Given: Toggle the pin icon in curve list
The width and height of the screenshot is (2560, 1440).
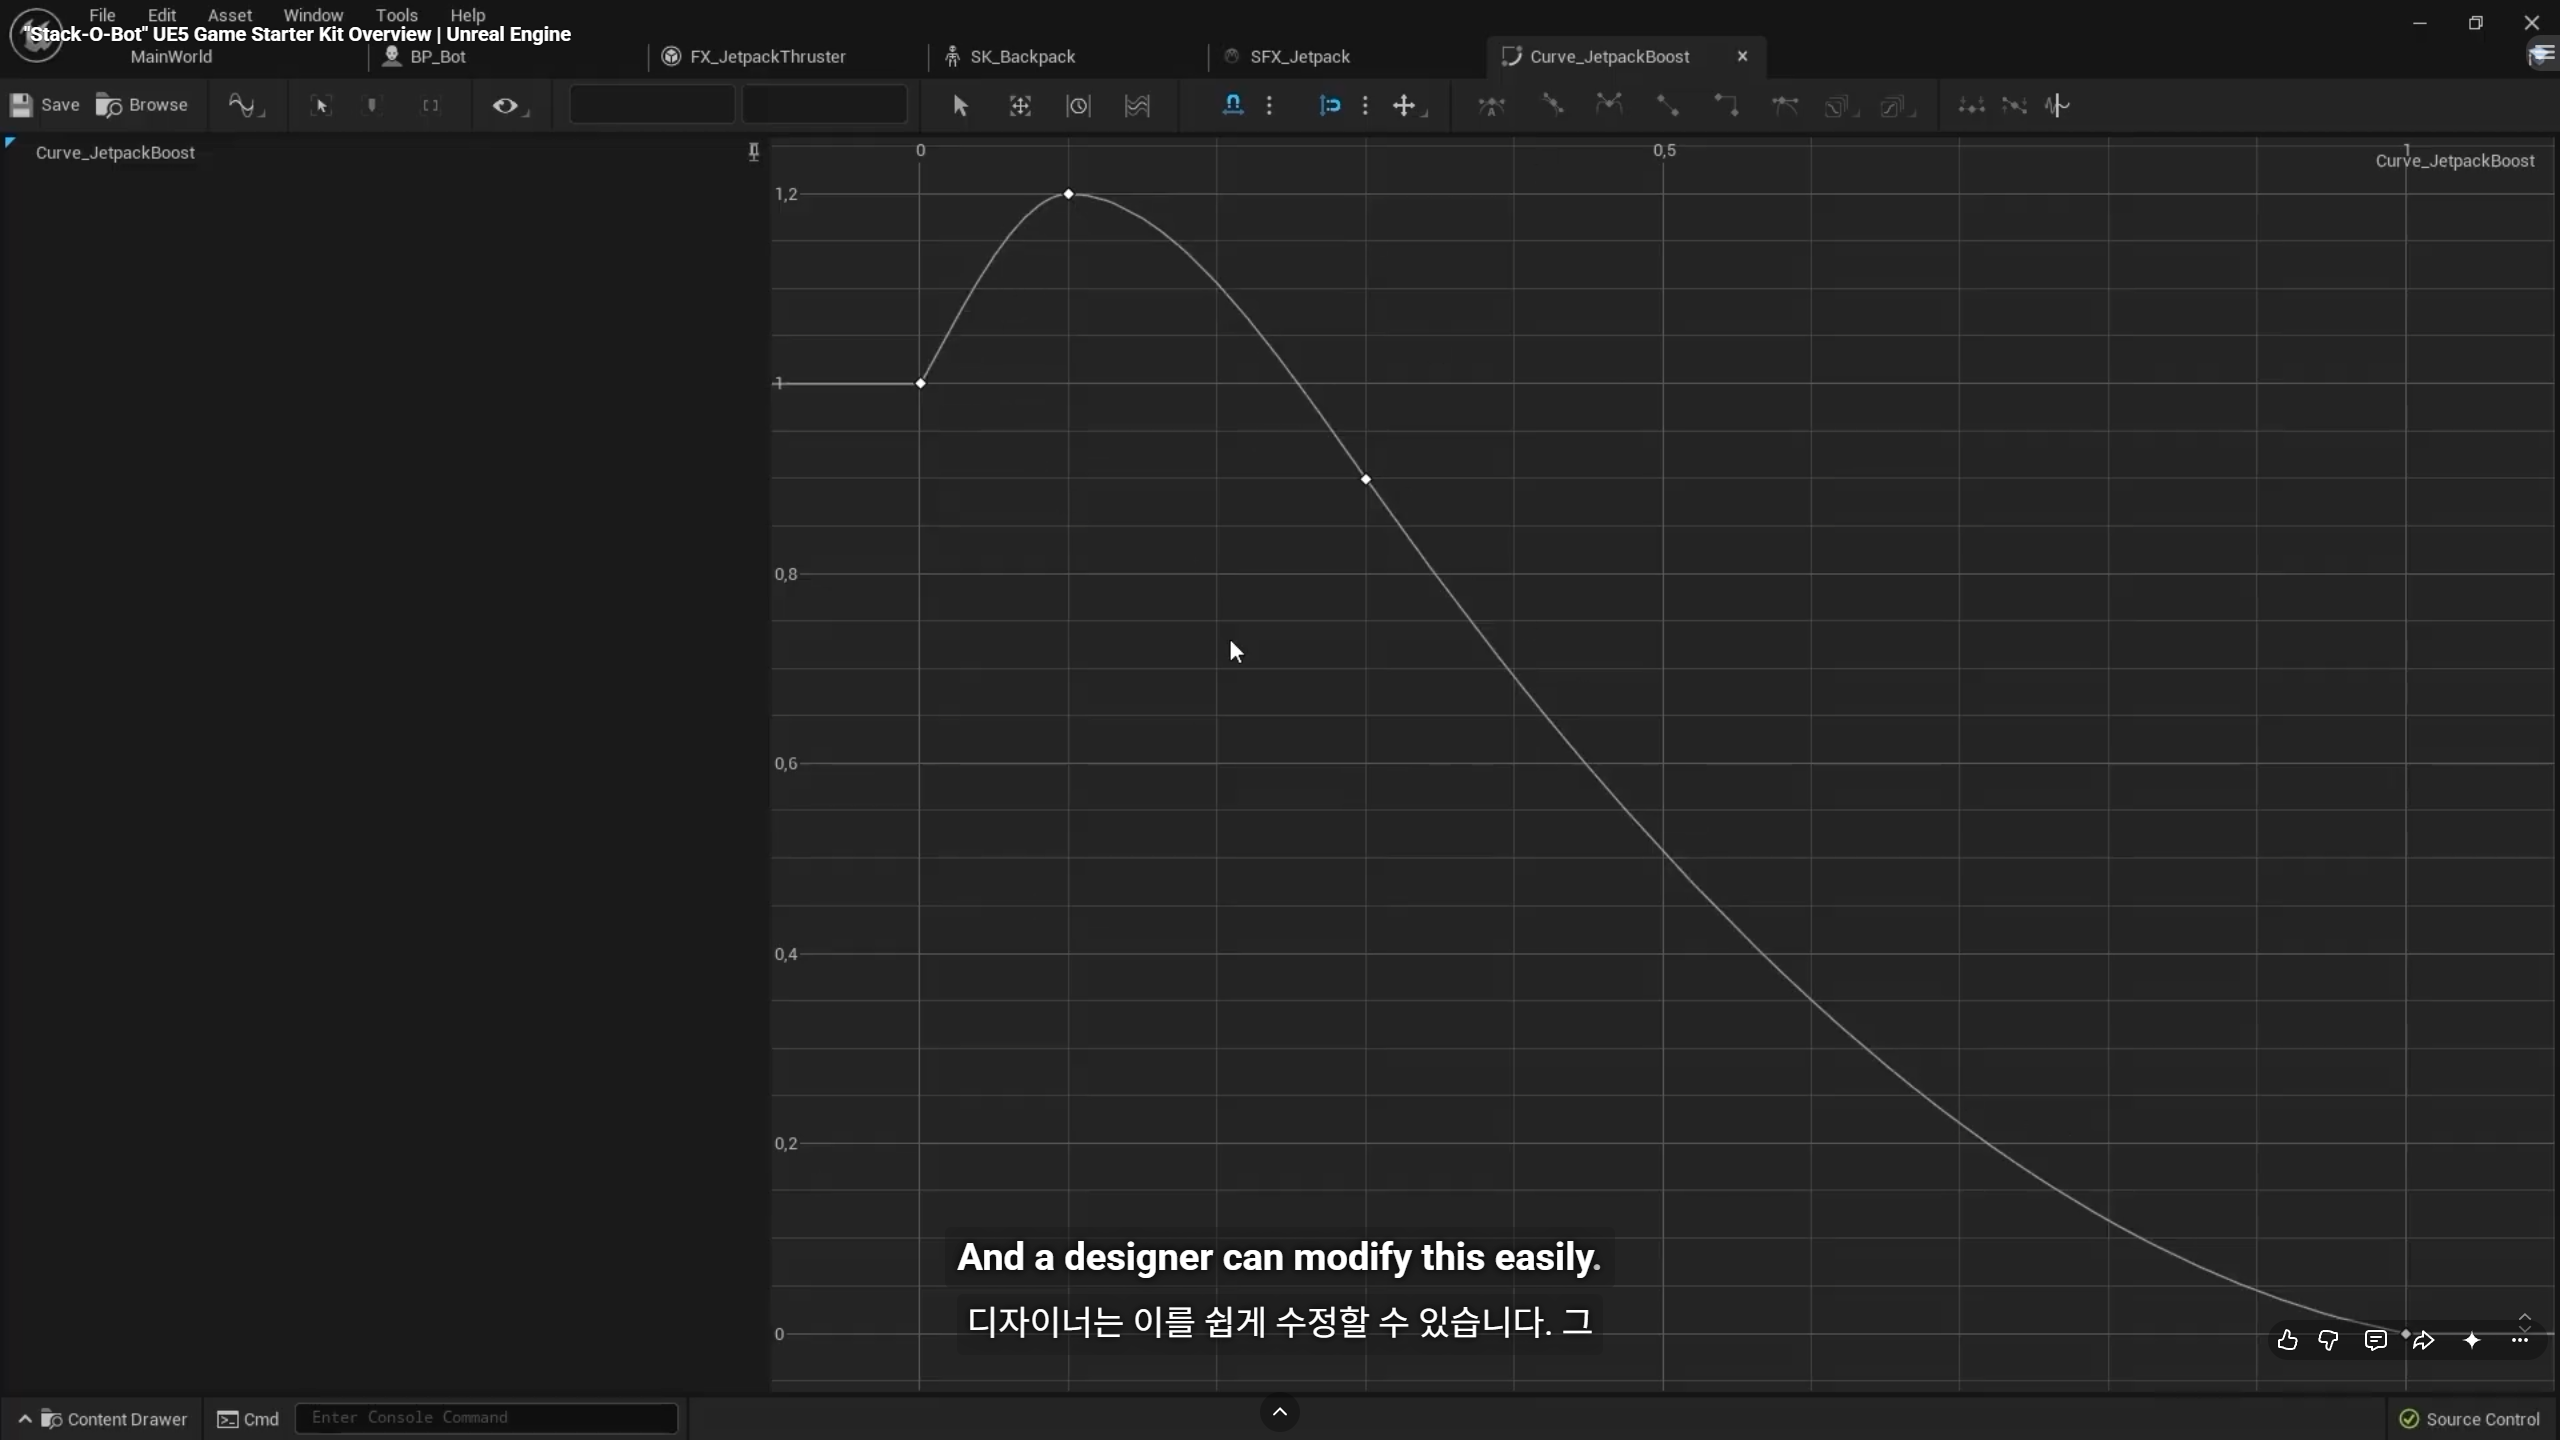Looking at the screenshot, I should tap(753, 151).
